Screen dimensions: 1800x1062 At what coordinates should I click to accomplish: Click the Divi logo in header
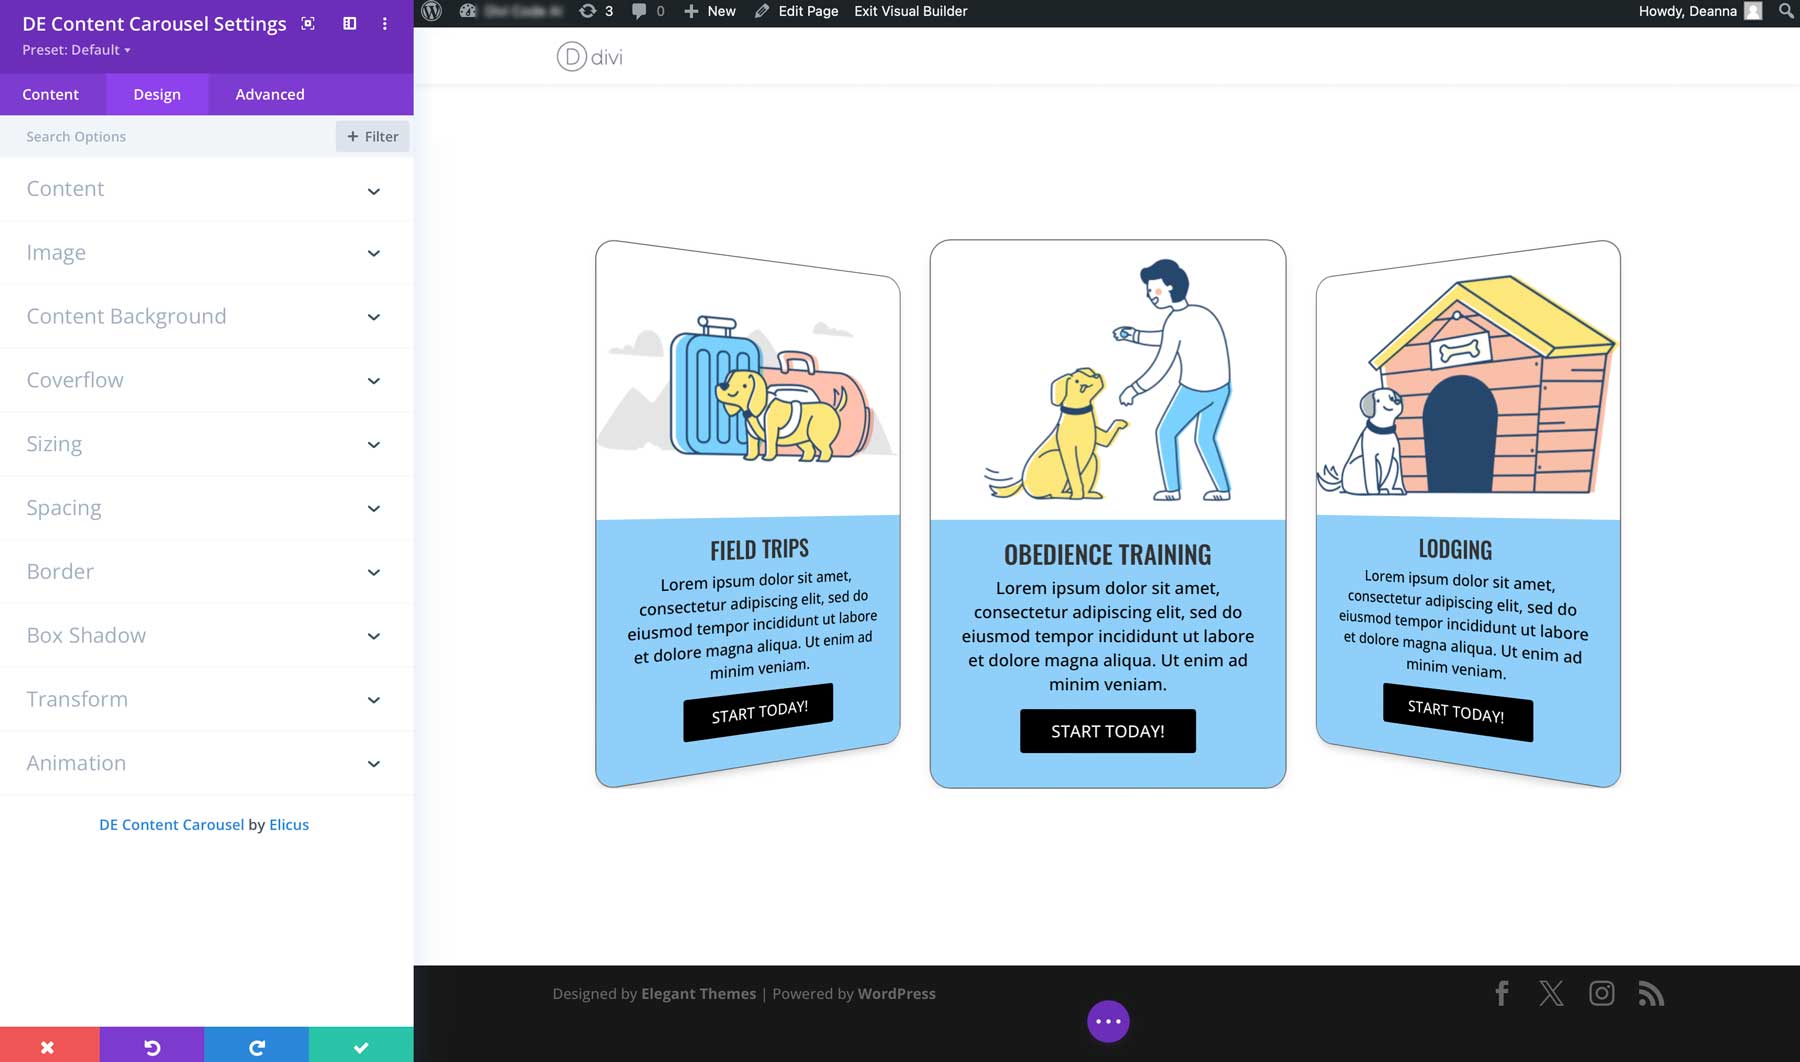(590, 57)
